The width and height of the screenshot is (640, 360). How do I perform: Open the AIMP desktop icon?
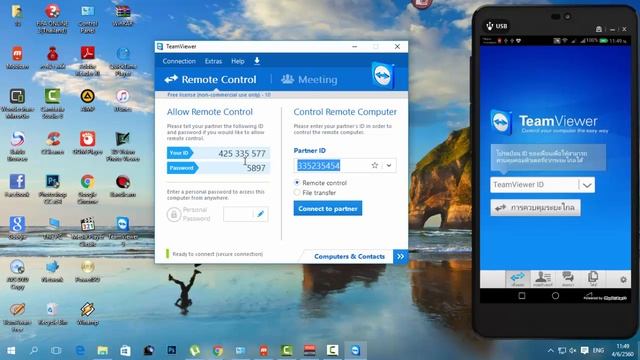(x=87, y=100)
